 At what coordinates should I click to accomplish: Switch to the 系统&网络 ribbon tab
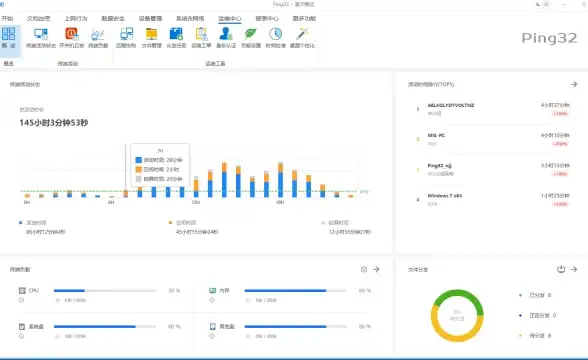(190, 18)
